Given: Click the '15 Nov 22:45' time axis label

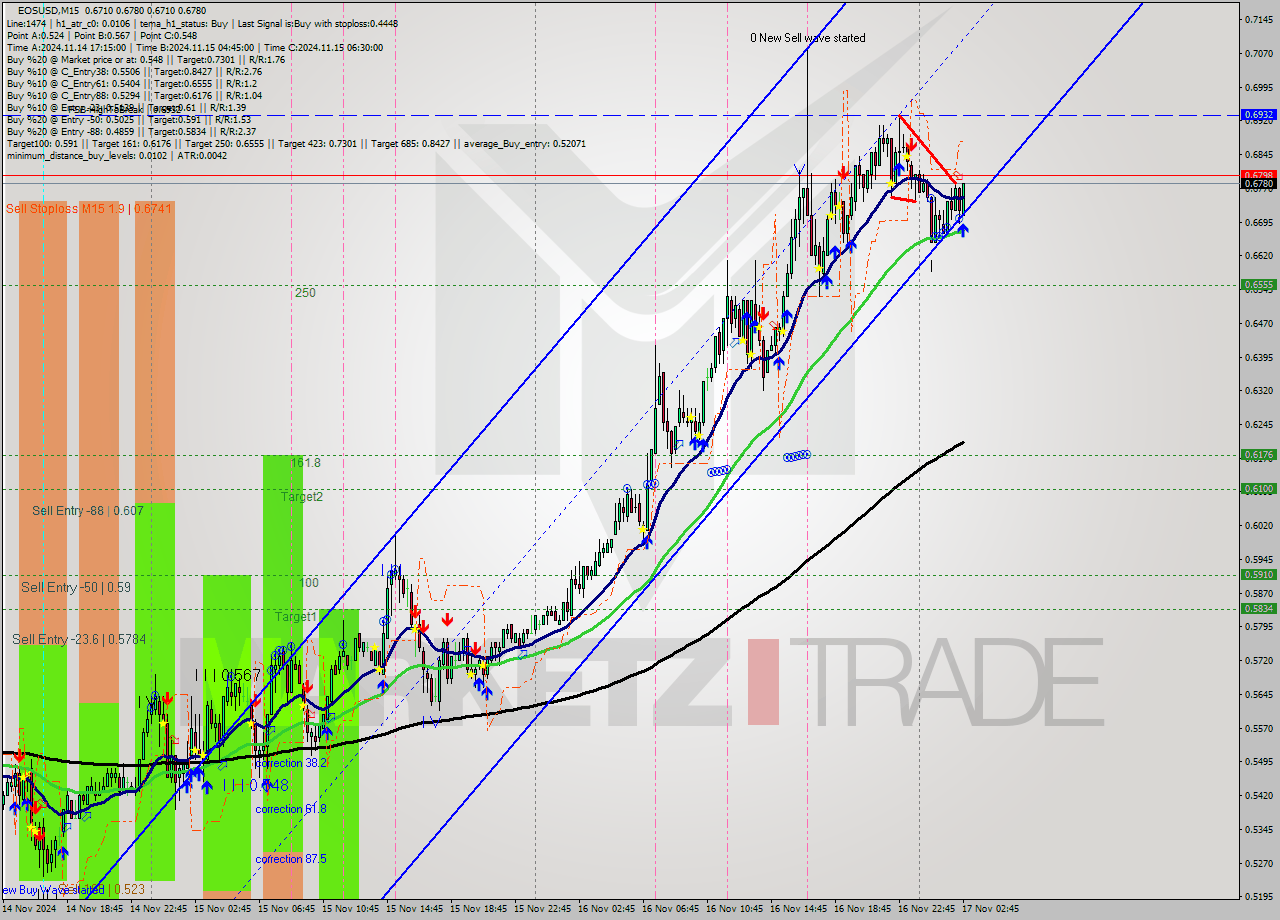Looking at the screenshot, I should tap(543, 909).
